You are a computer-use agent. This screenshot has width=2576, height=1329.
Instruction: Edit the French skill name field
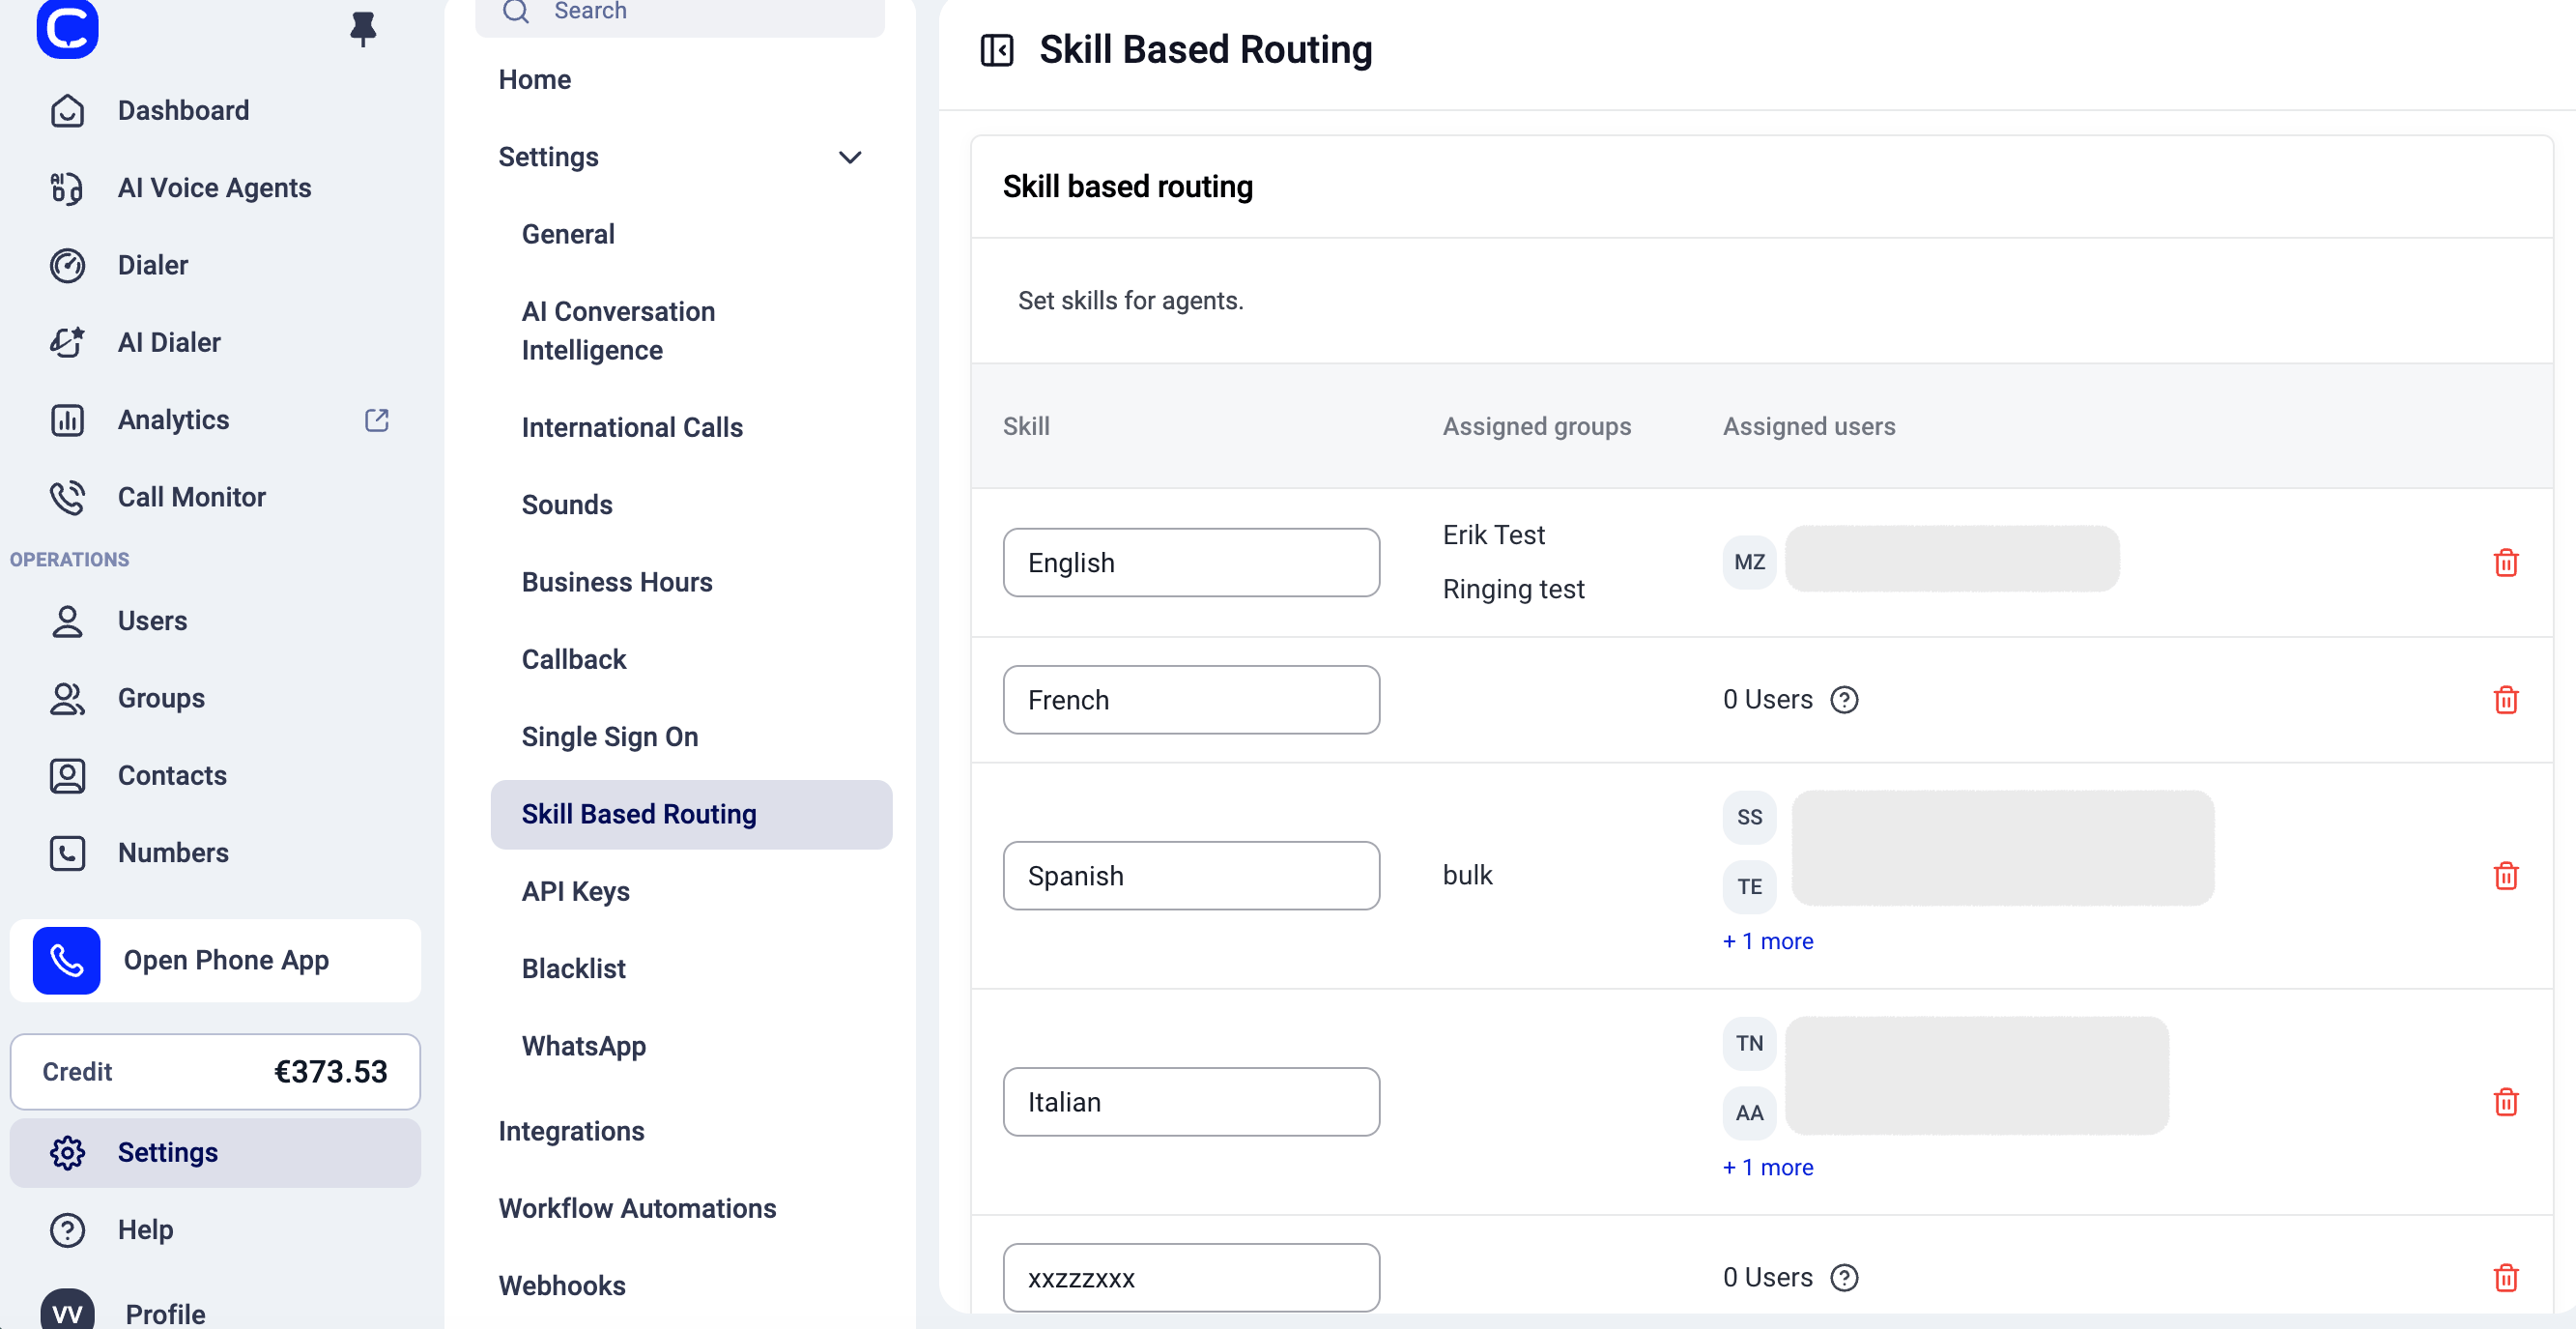[1191, 700]
